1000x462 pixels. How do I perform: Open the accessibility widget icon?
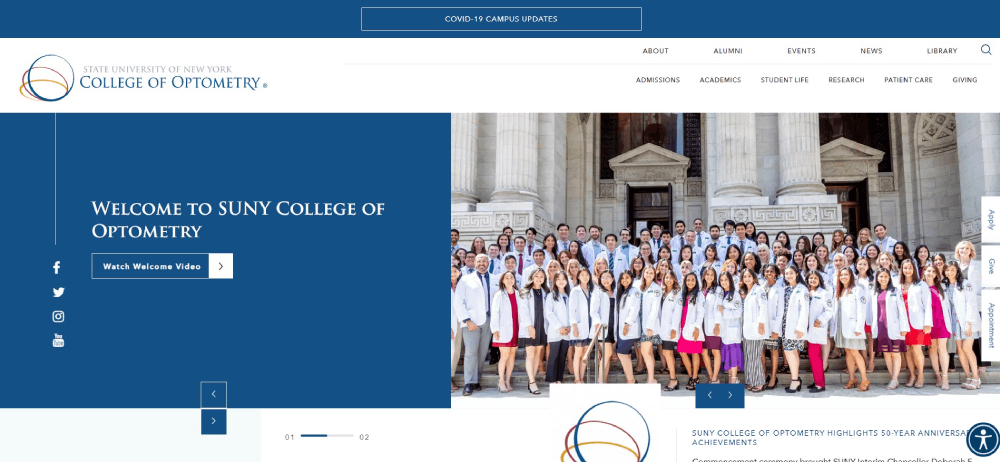(x=983, y=439)
